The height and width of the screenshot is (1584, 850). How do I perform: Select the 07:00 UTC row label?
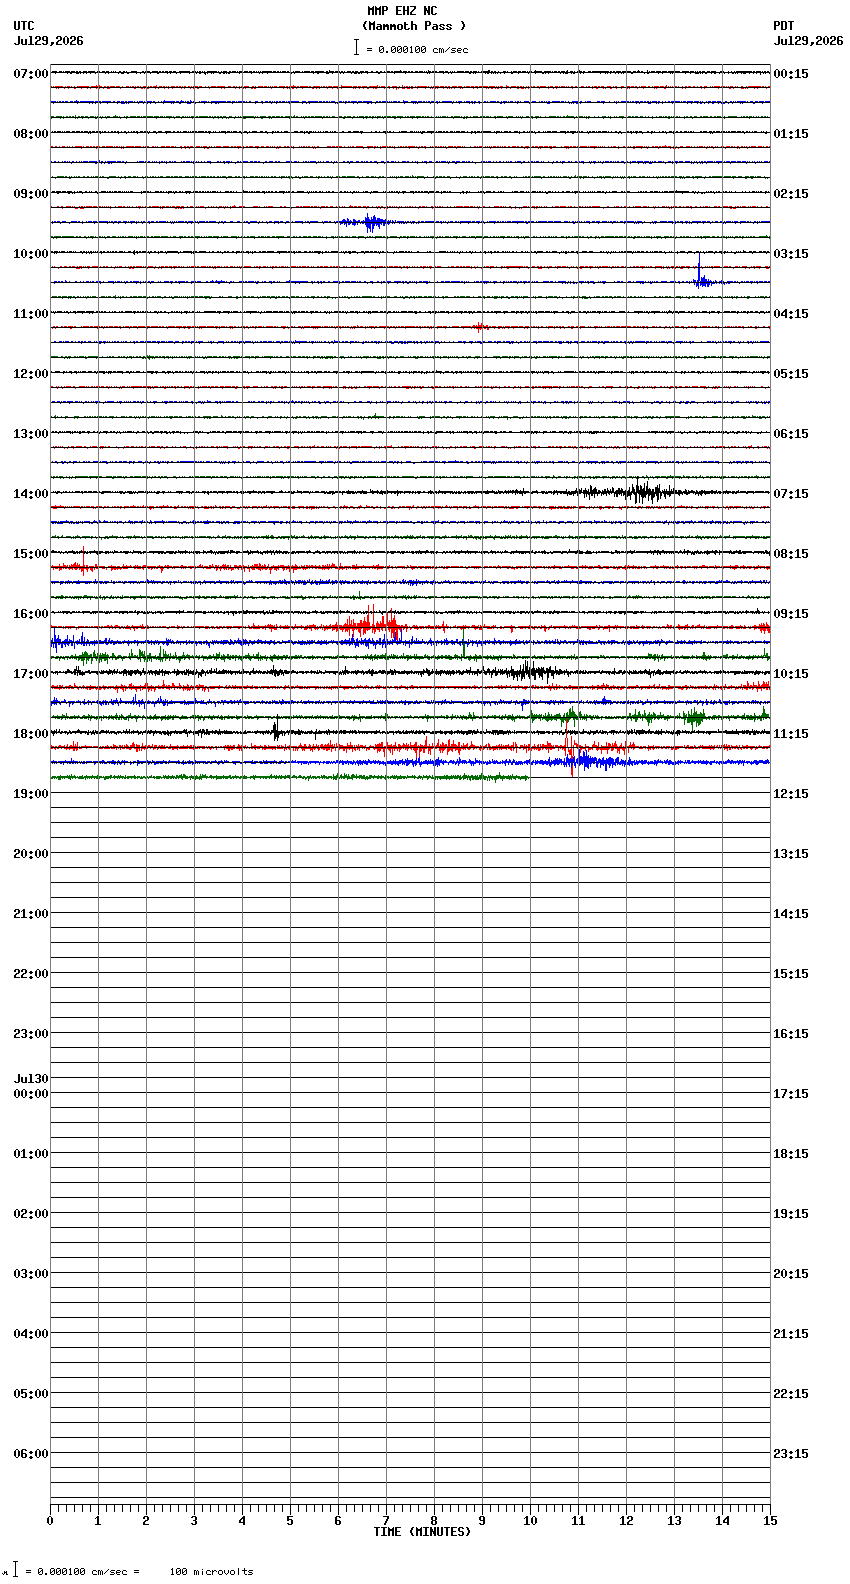[31, 74]
